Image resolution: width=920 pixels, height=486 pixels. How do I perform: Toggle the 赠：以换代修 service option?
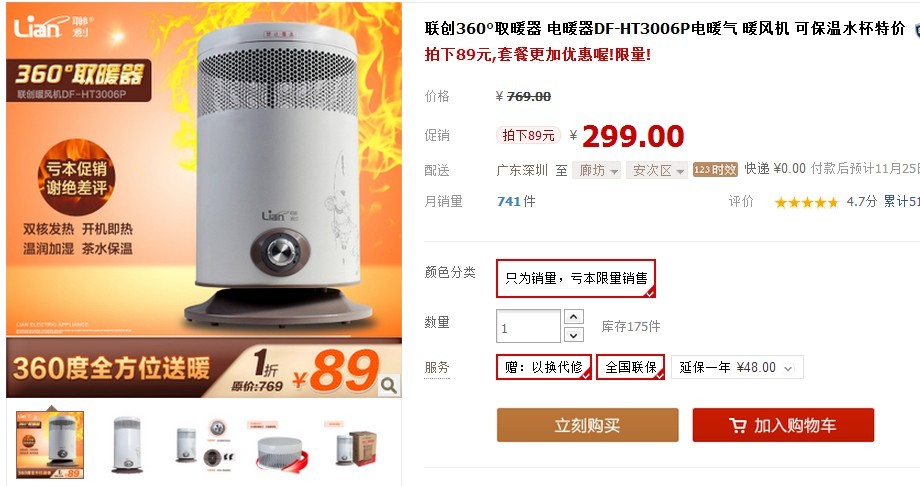pos(543,367)
